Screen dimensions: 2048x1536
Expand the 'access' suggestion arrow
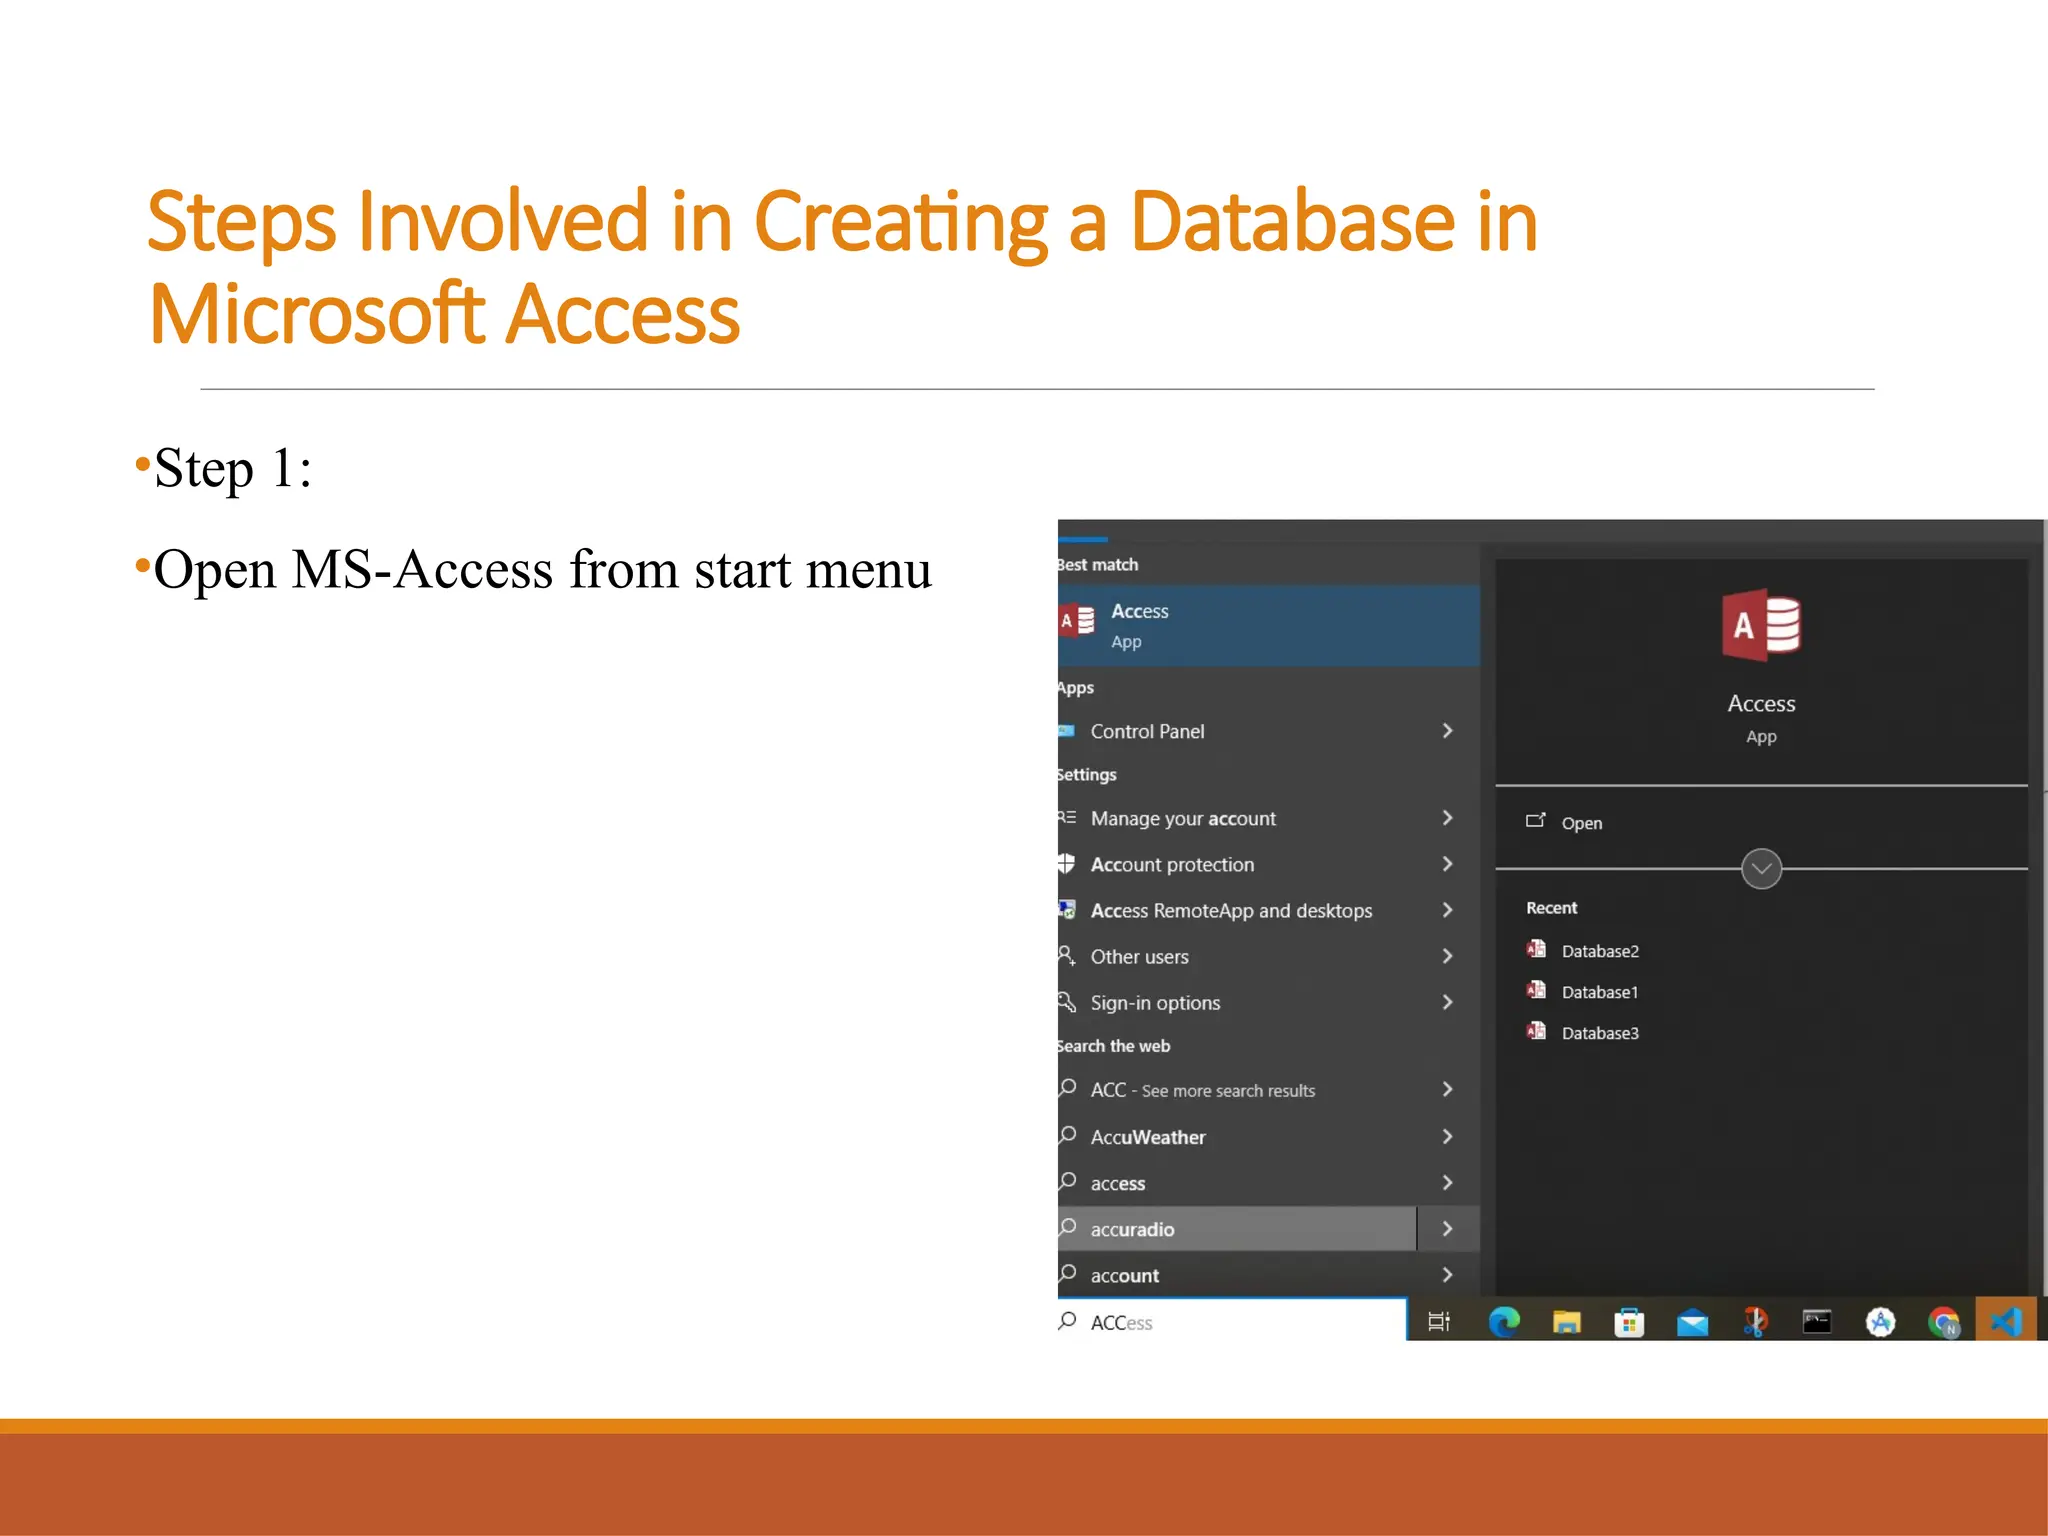point(1447,1182)
